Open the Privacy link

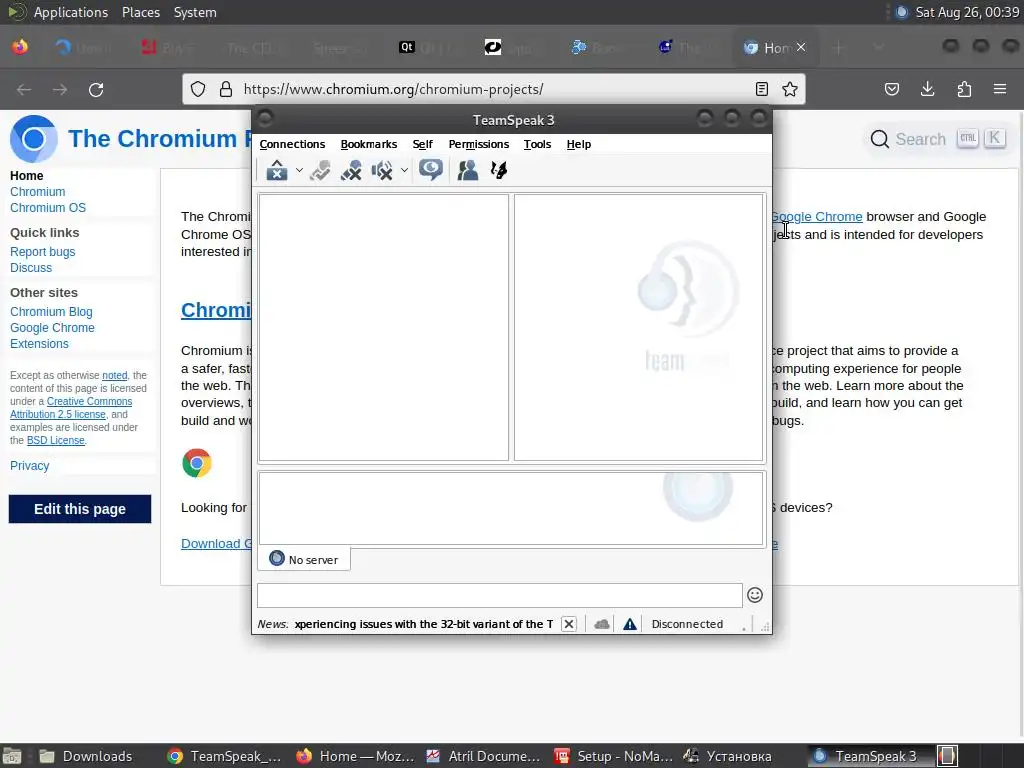[x=29, y=466]
